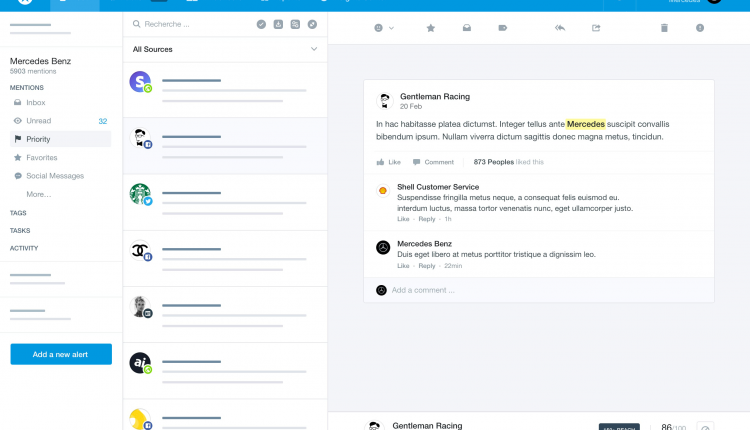Expand More… in the mentions sidebar

click(x=39, y=194)
